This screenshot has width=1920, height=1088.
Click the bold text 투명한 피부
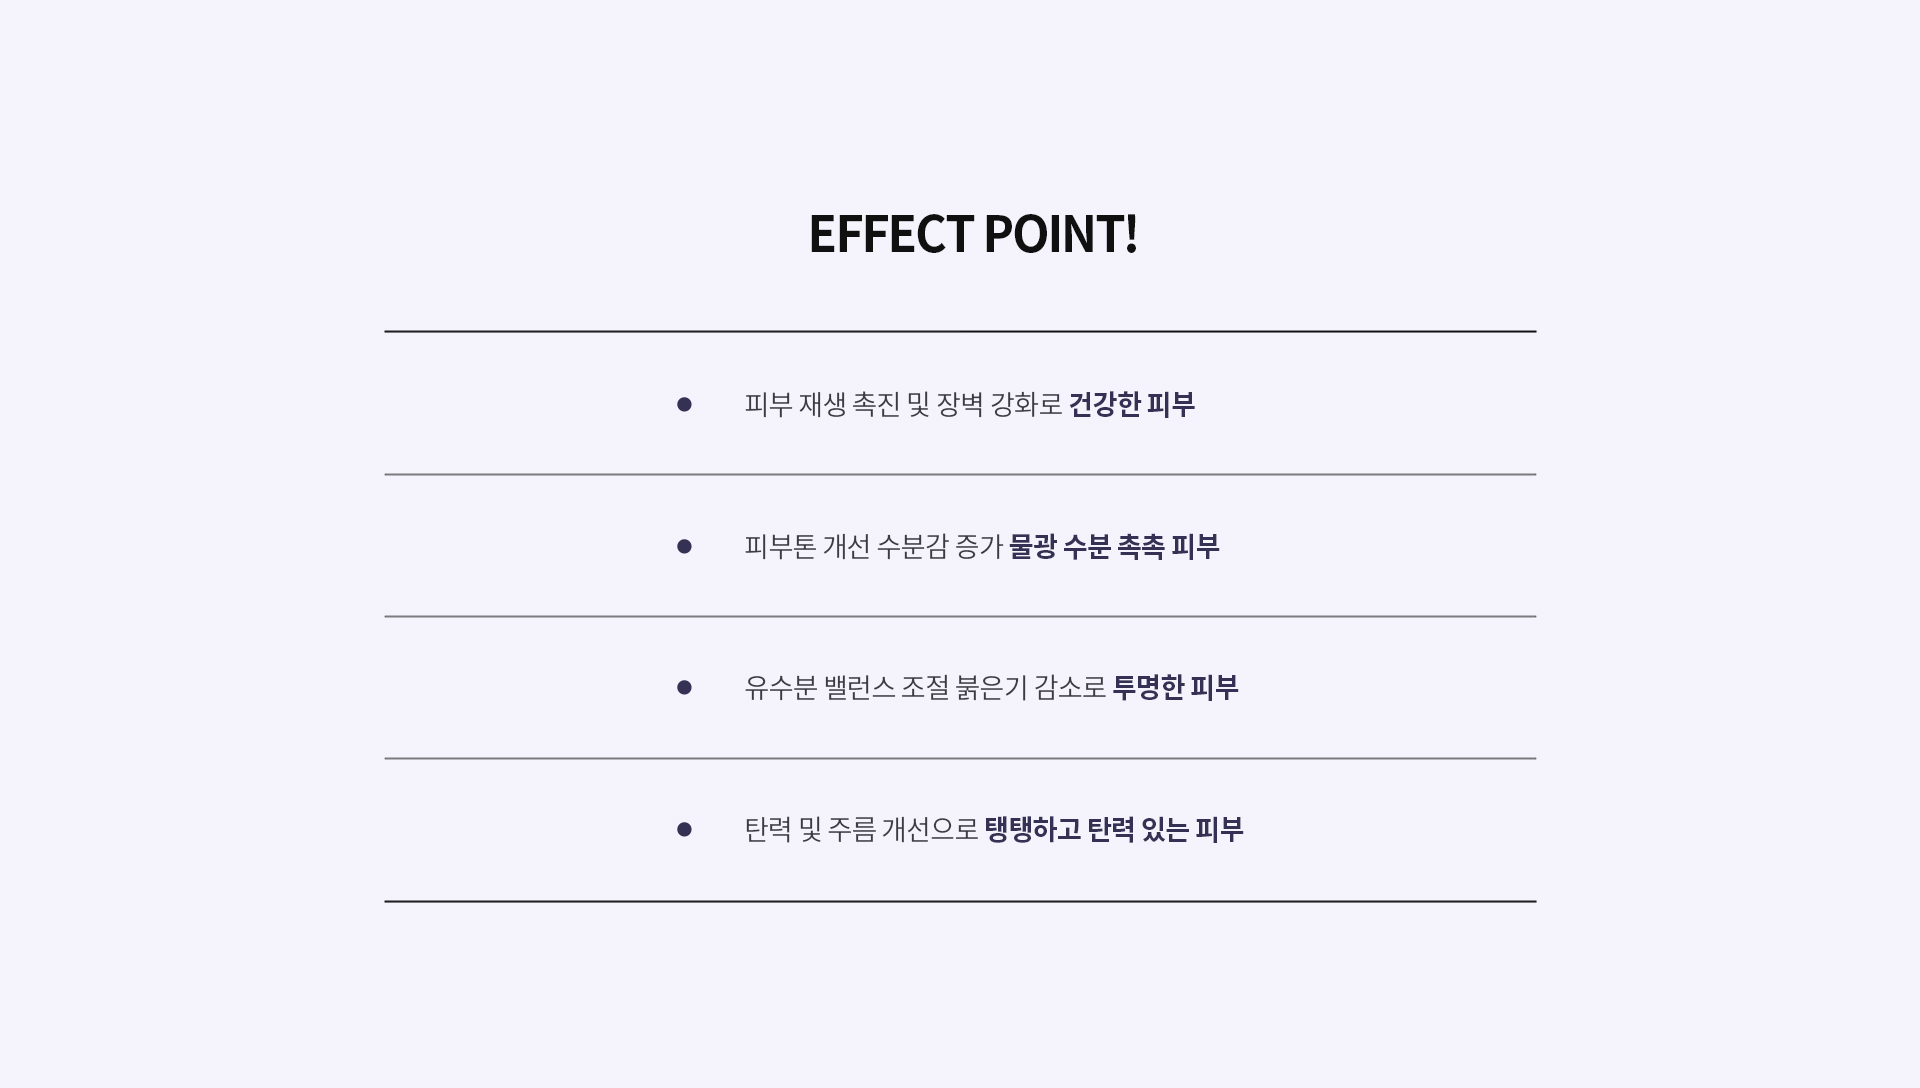pyautogui.click(x=1175, y=687)
